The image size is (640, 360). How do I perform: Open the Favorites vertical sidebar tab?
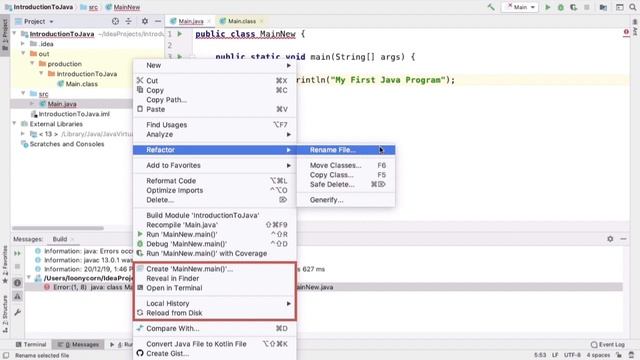pos(5,264)
